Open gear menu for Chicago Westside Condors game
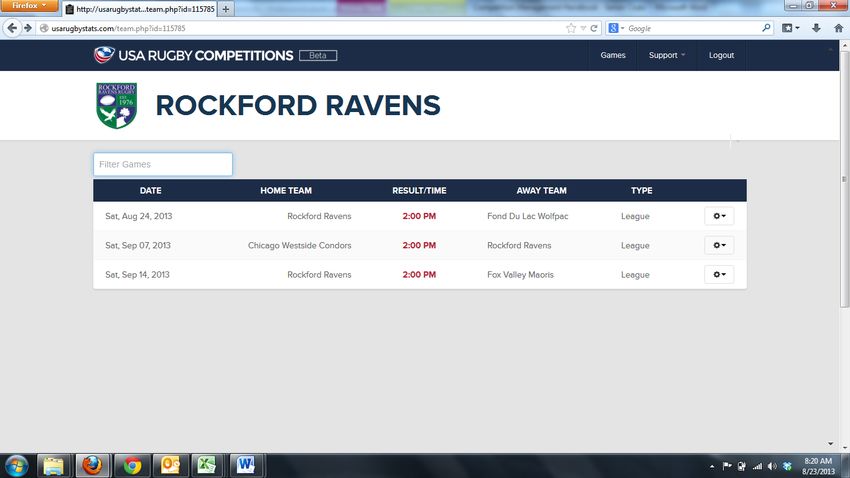850x478 pixels. coord(719,245)
